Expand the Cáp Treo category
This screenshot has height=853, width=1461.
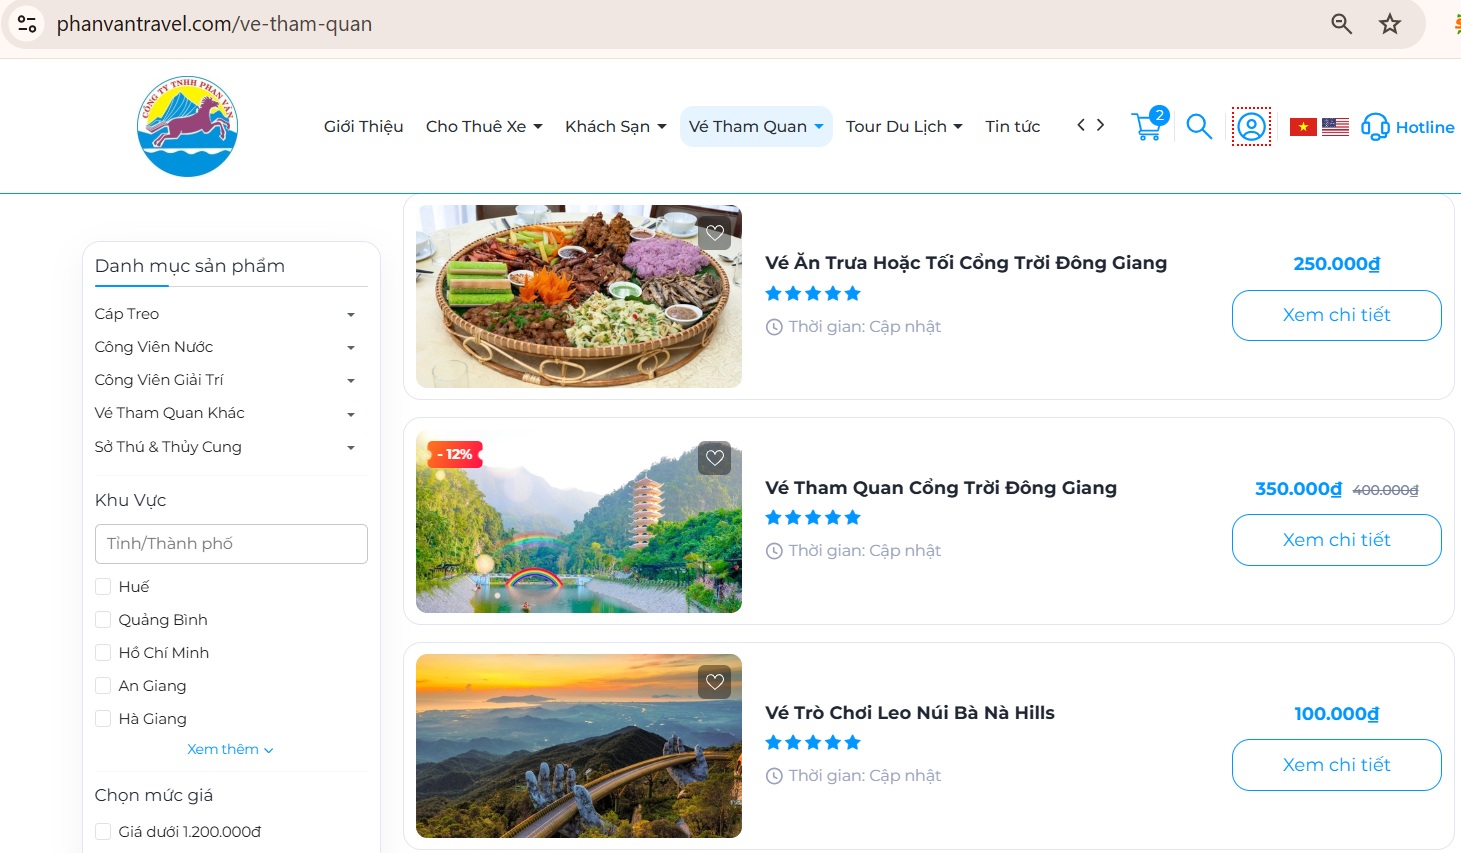351,313
